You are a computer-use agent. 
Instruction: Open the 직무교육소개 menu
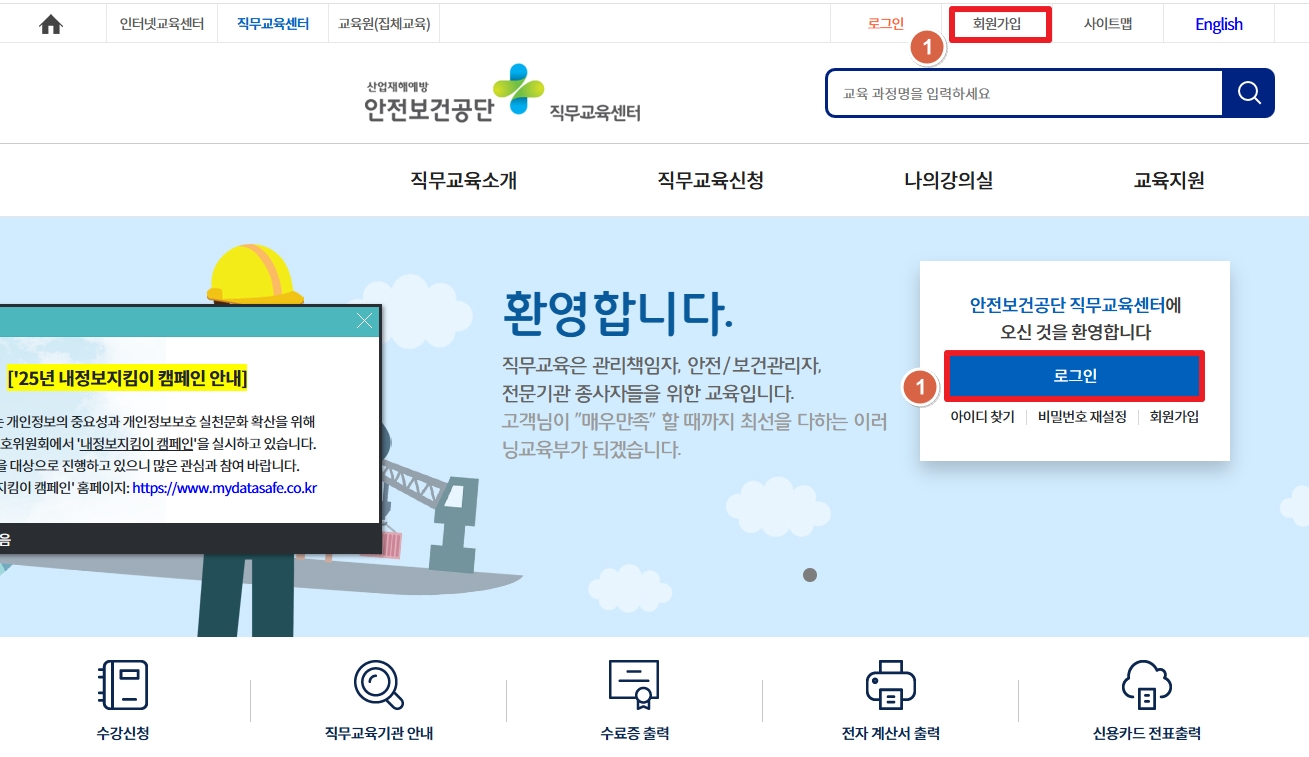(x=463, y=181)
